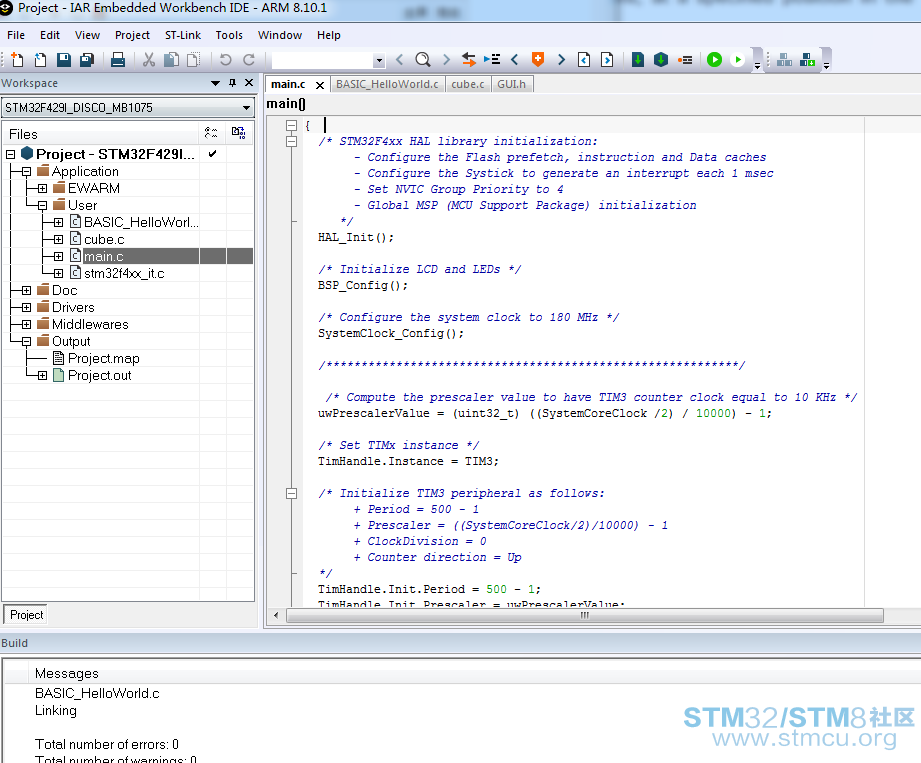Open the Project menu
Viewport: 921px width, 763px height.
click(132, 35)
